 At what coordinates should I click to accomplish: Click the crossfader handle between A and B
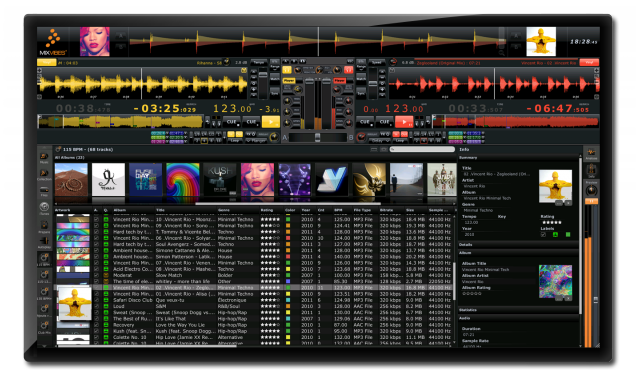click(x=318, y=137)
